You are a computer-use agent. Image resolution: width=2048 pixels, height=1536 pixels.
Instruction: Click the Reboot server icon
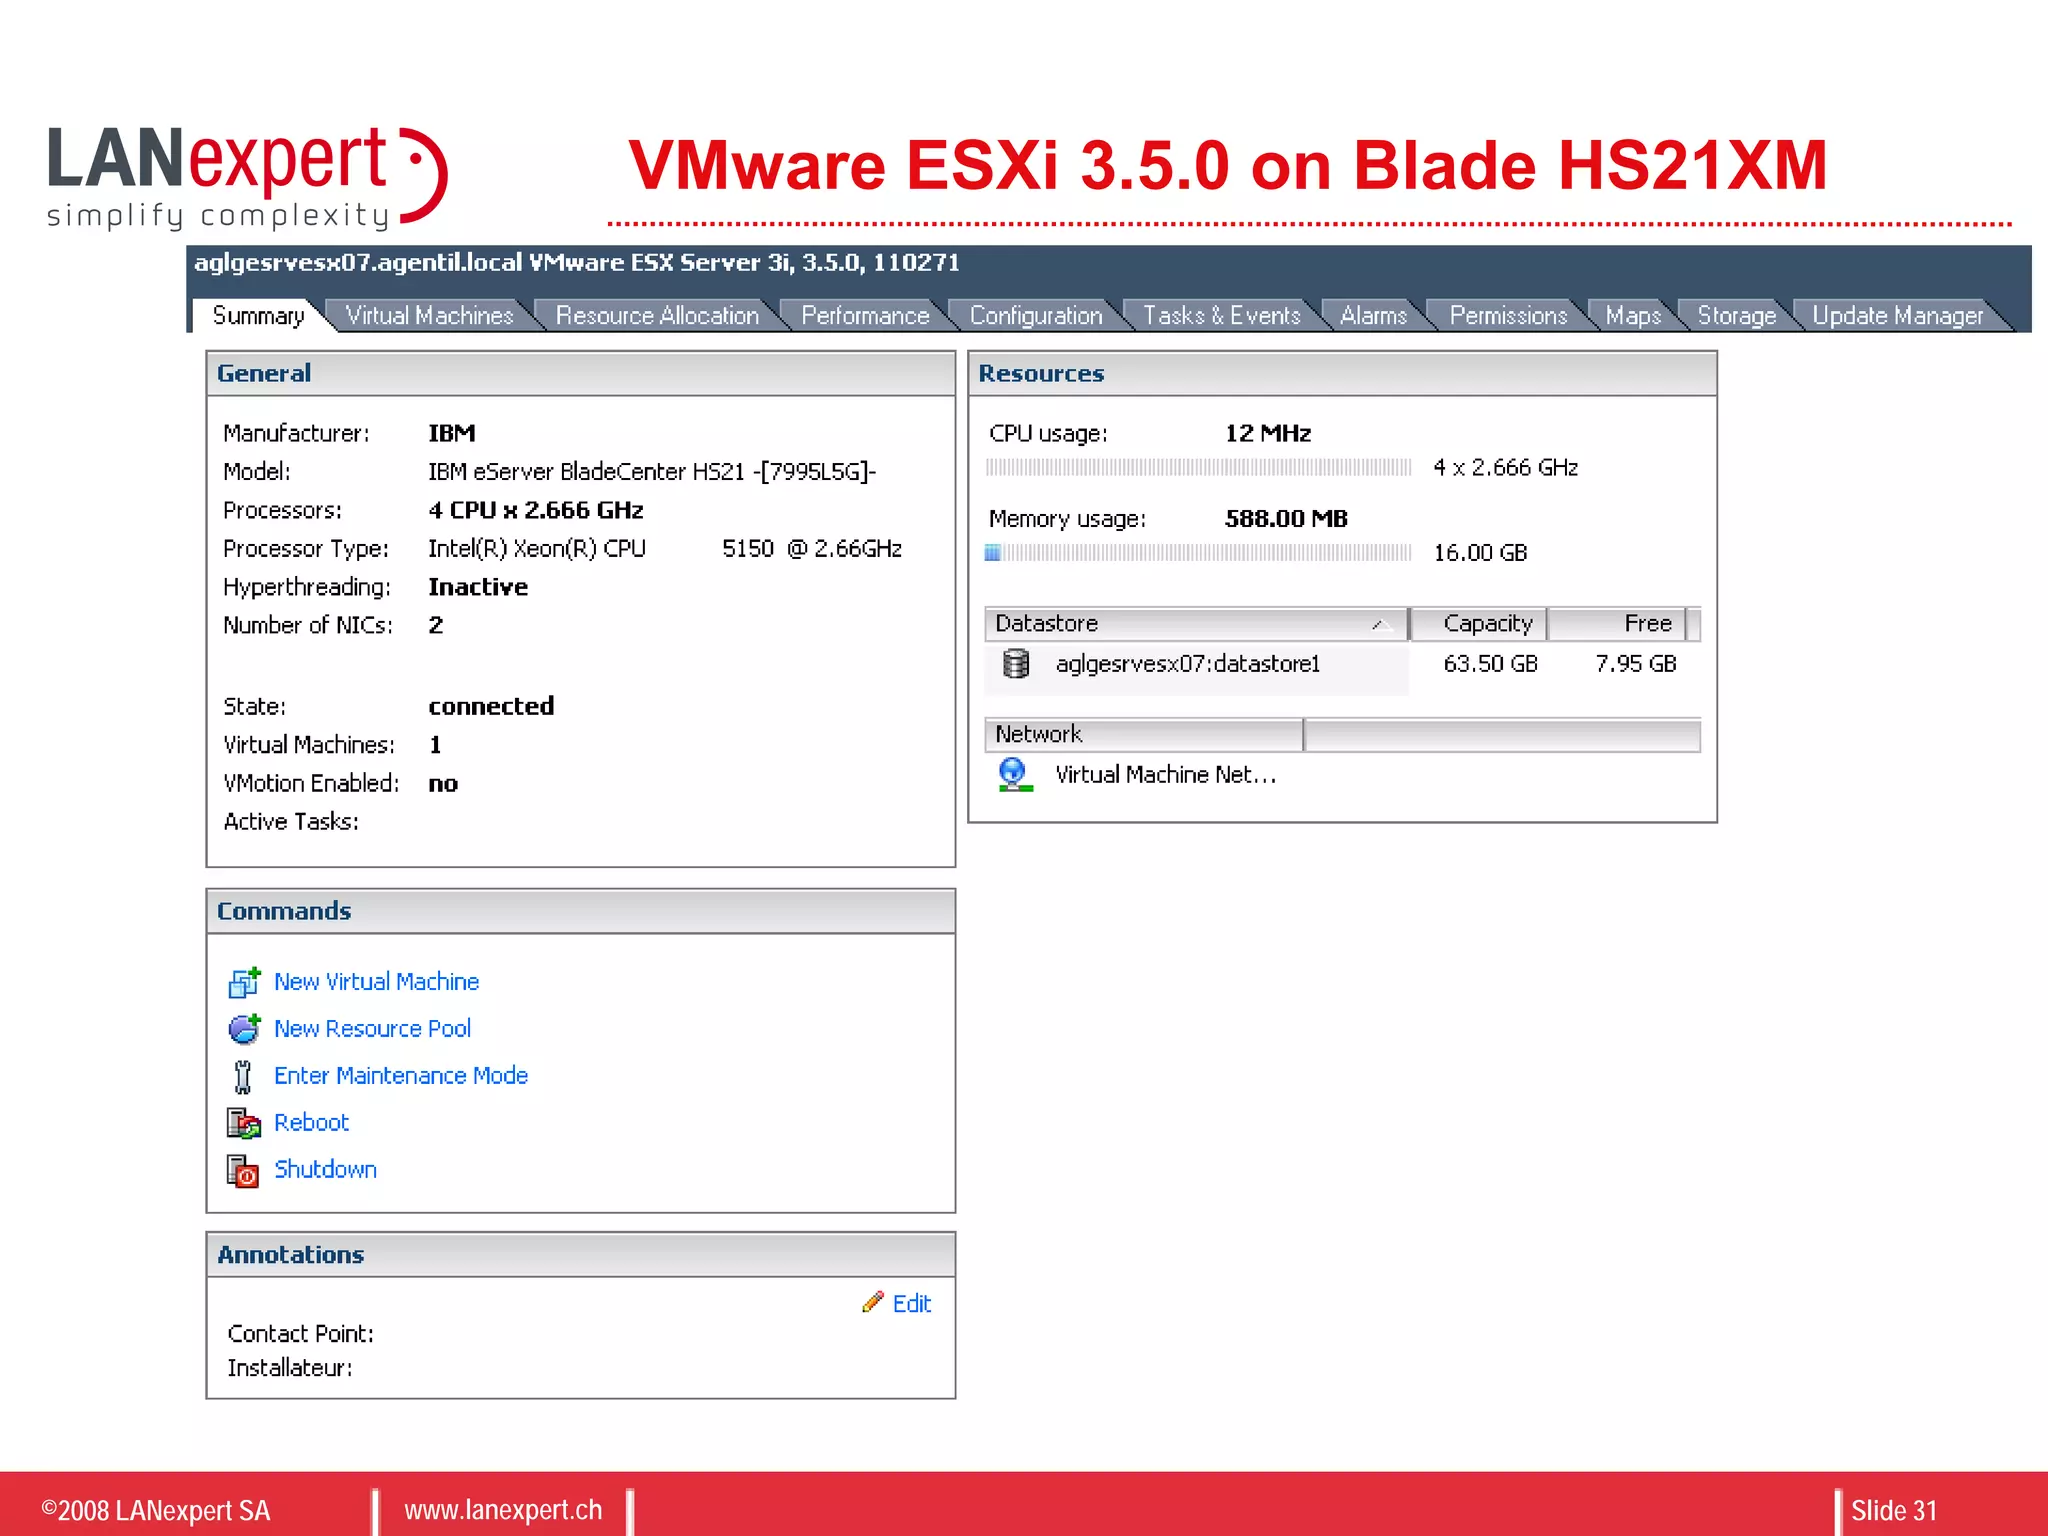243,1123
